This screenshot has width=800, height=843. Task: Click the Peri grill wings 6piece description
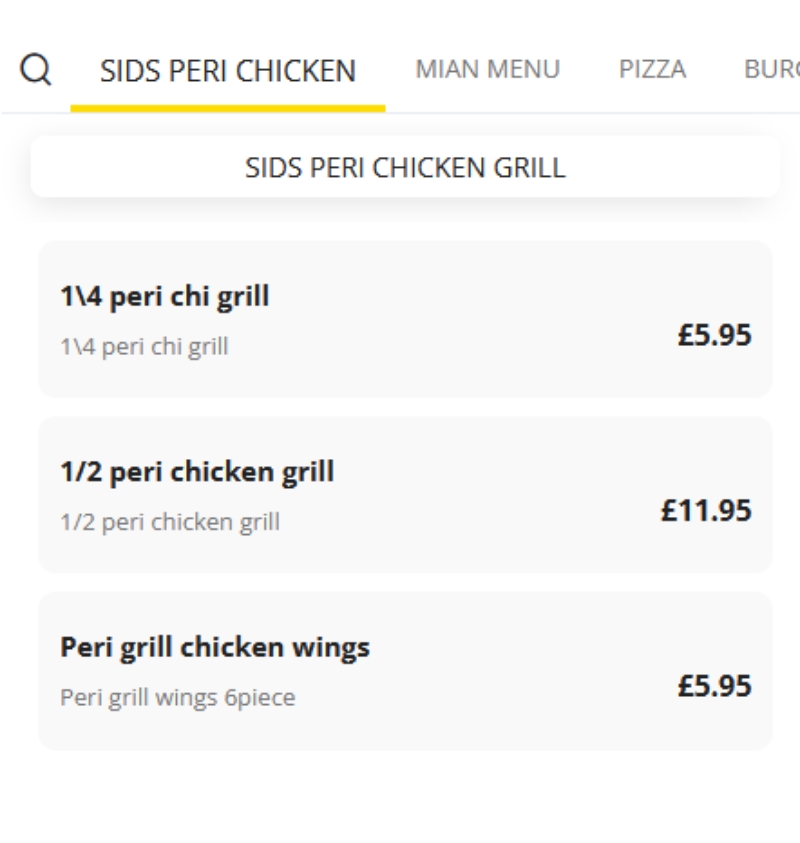[x=178, y=698]
